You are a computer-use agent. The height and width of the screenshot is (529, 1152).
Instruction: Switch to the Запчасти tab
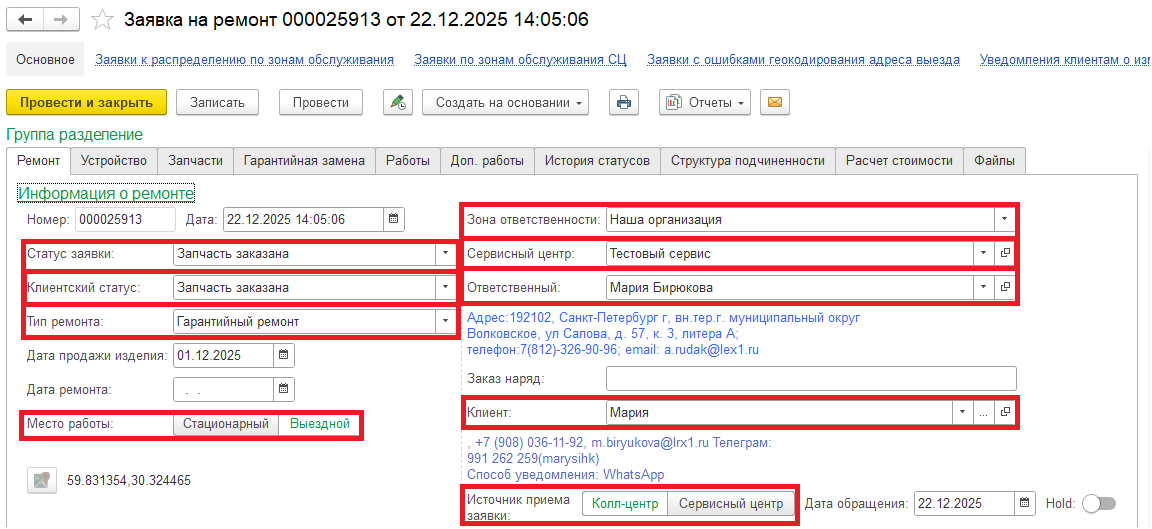coord(195,161)
